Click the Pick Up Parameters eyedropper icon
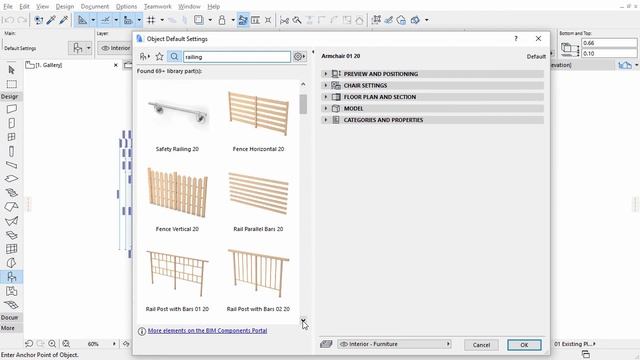The height and width of the screenshot is (360, 640). click(51, 20)
